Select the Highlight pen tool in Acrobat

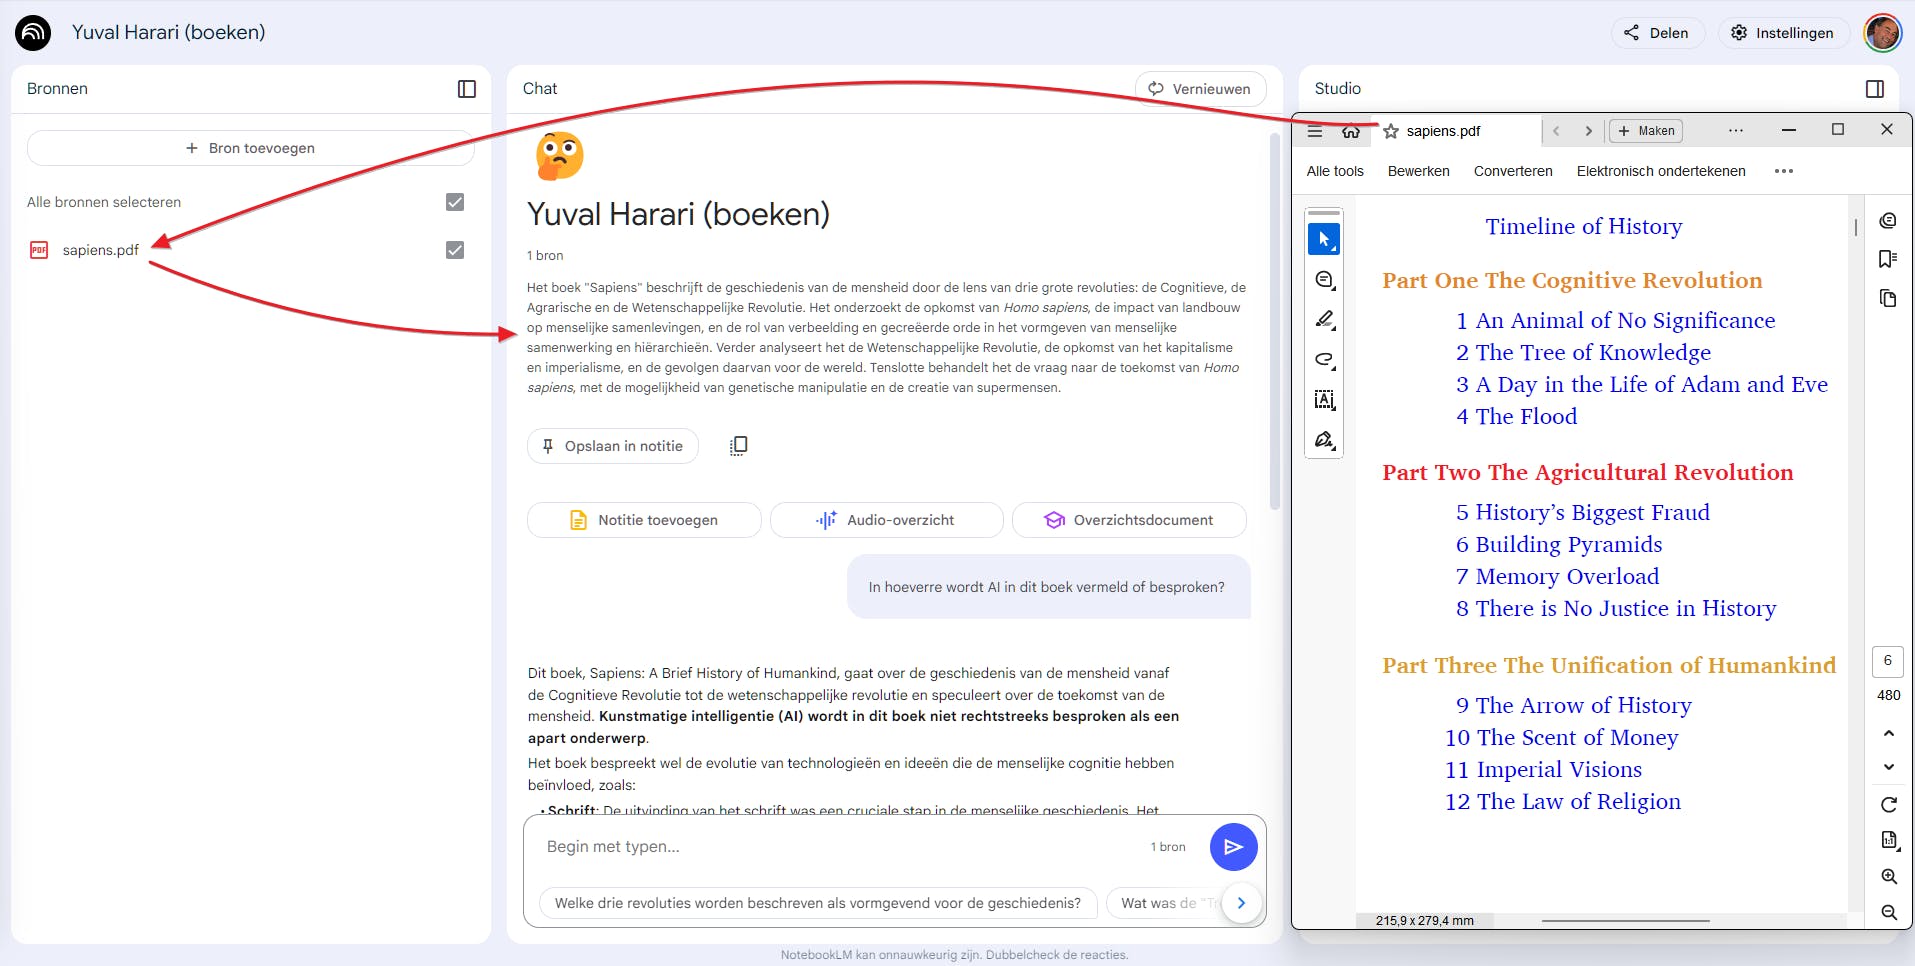[x=1324, y=320]
